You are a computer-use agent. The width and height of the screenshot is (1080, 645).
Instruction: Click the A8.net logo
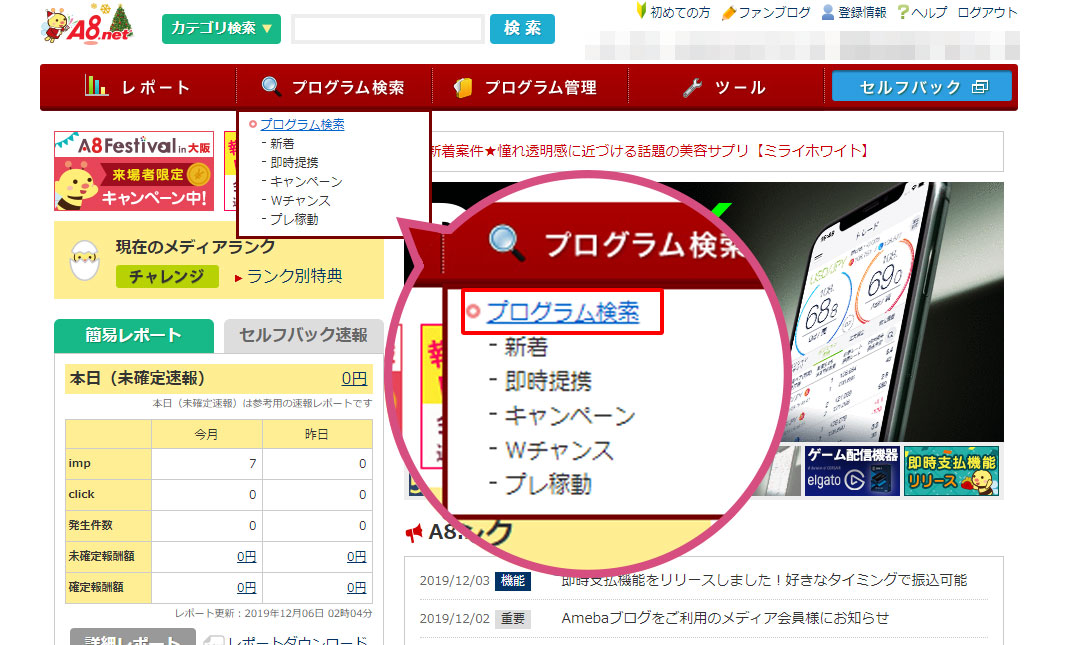(87, 25)
